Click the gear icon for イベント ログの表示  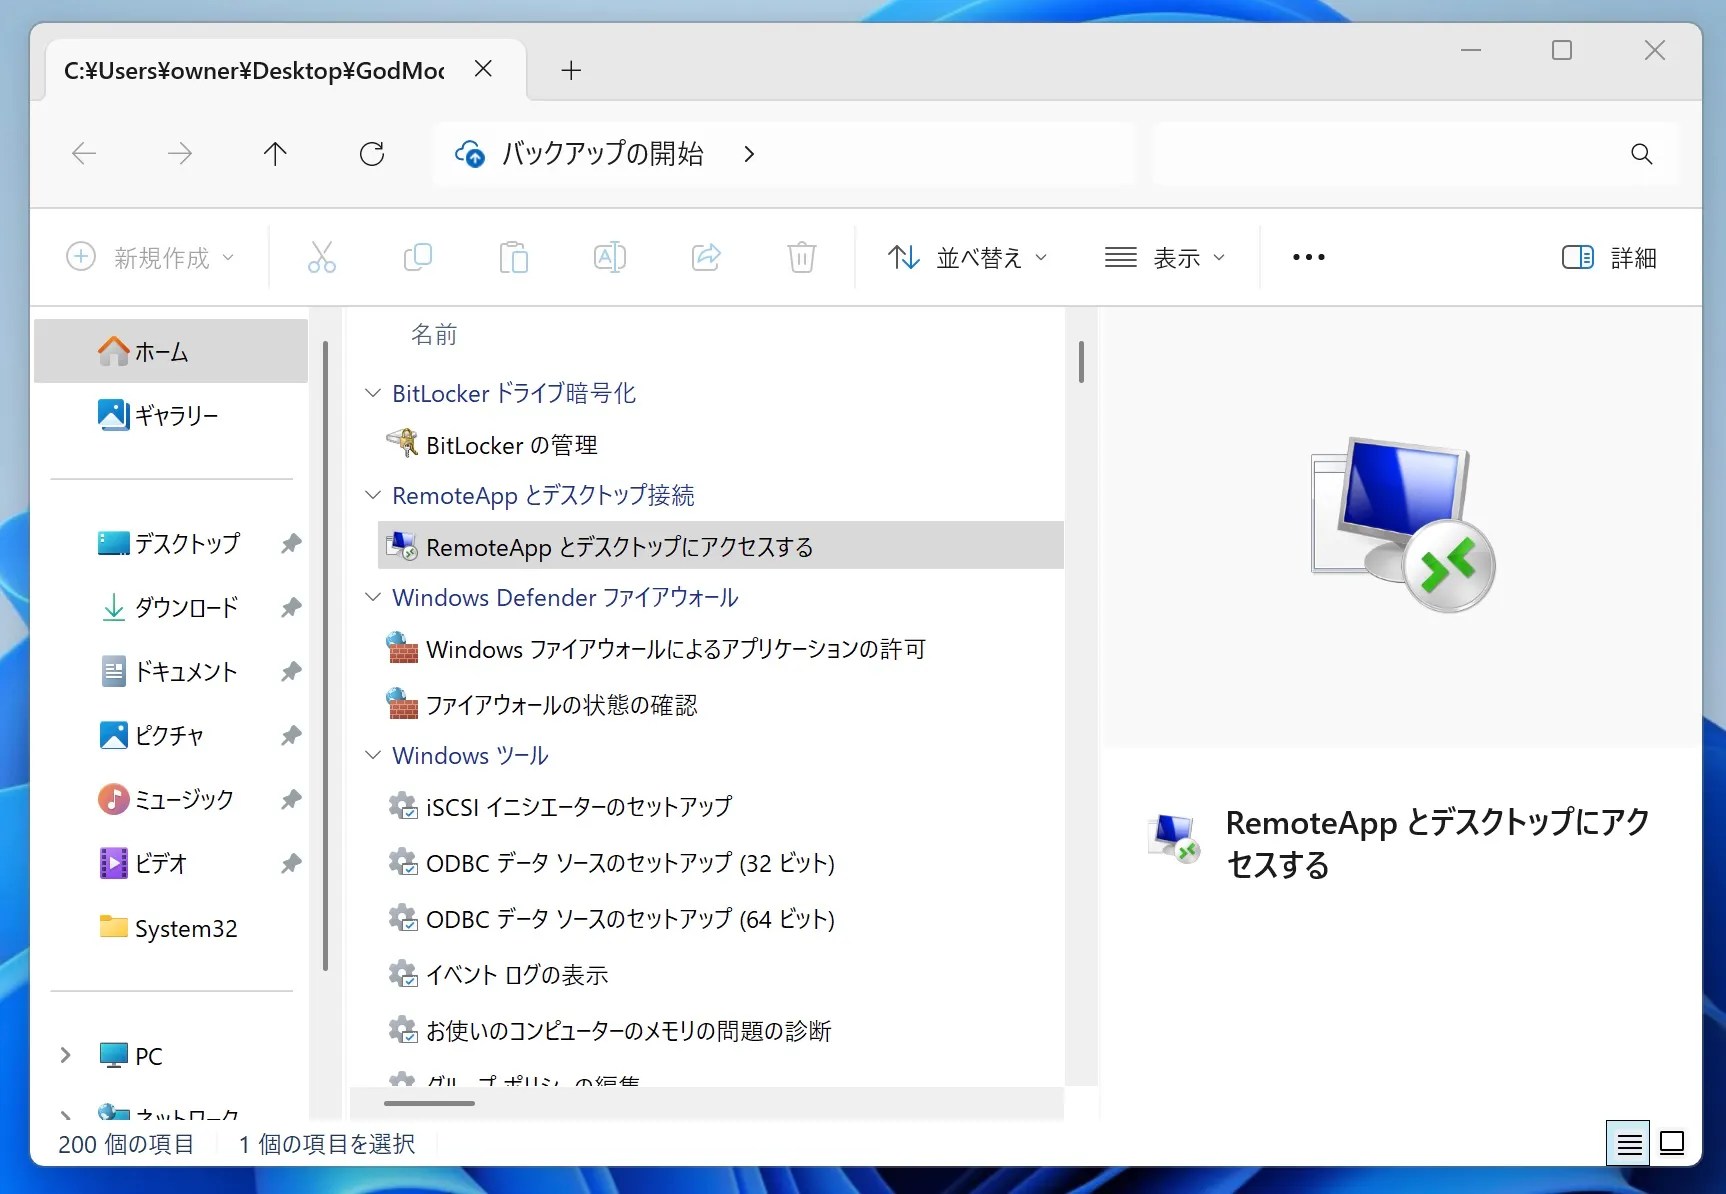(x=403, y=974)
